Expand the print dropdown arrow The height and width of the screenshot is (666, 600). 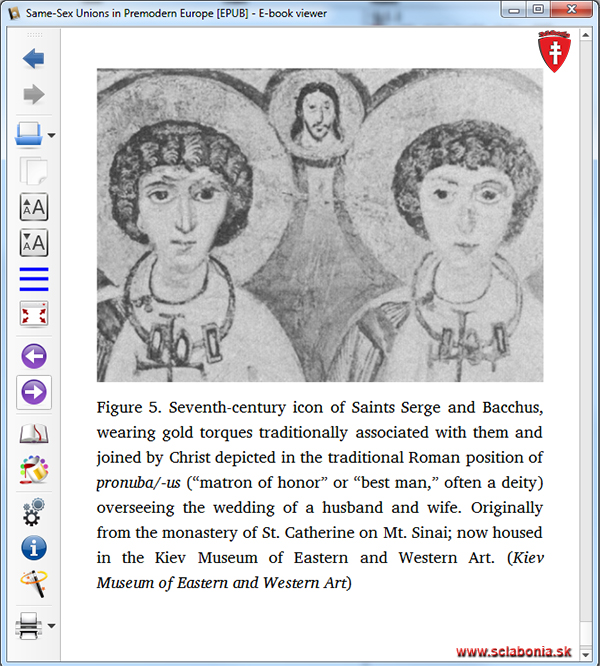coord(51,627)
